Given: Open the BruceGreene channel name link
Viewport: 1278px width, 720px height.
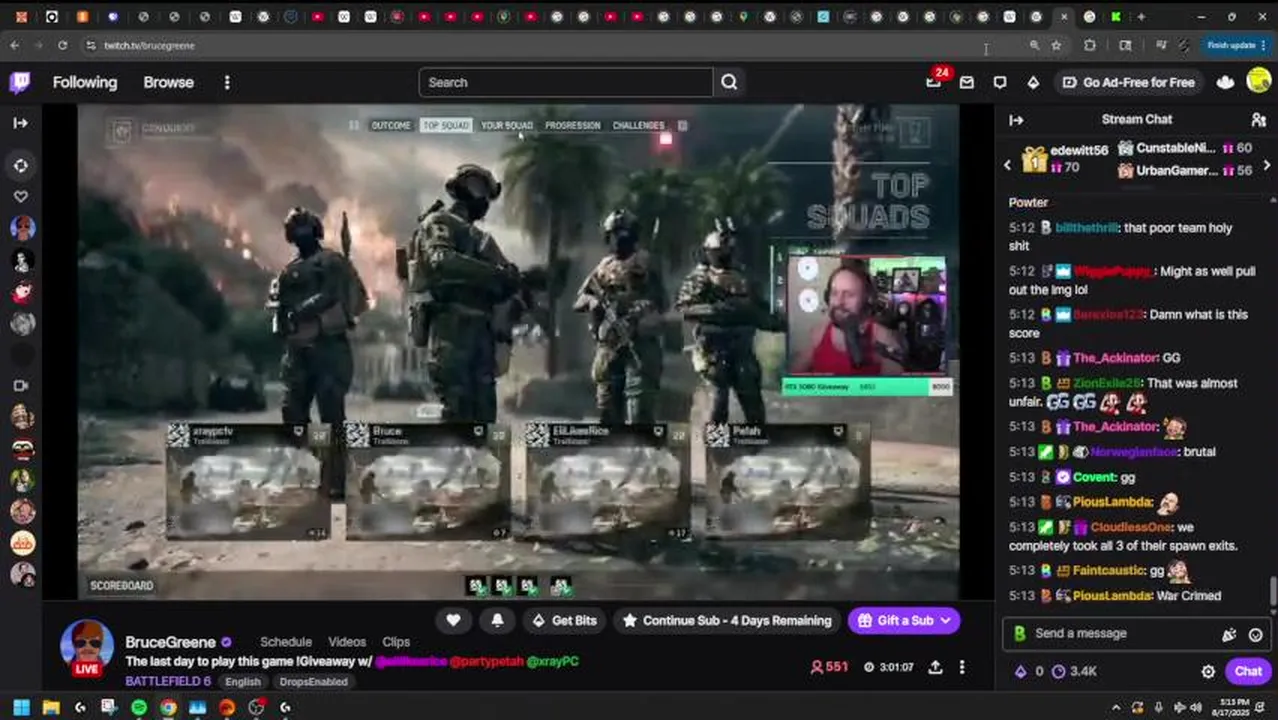Looking at the screenshot, I should pyautogui.click(x=170, y=642).
